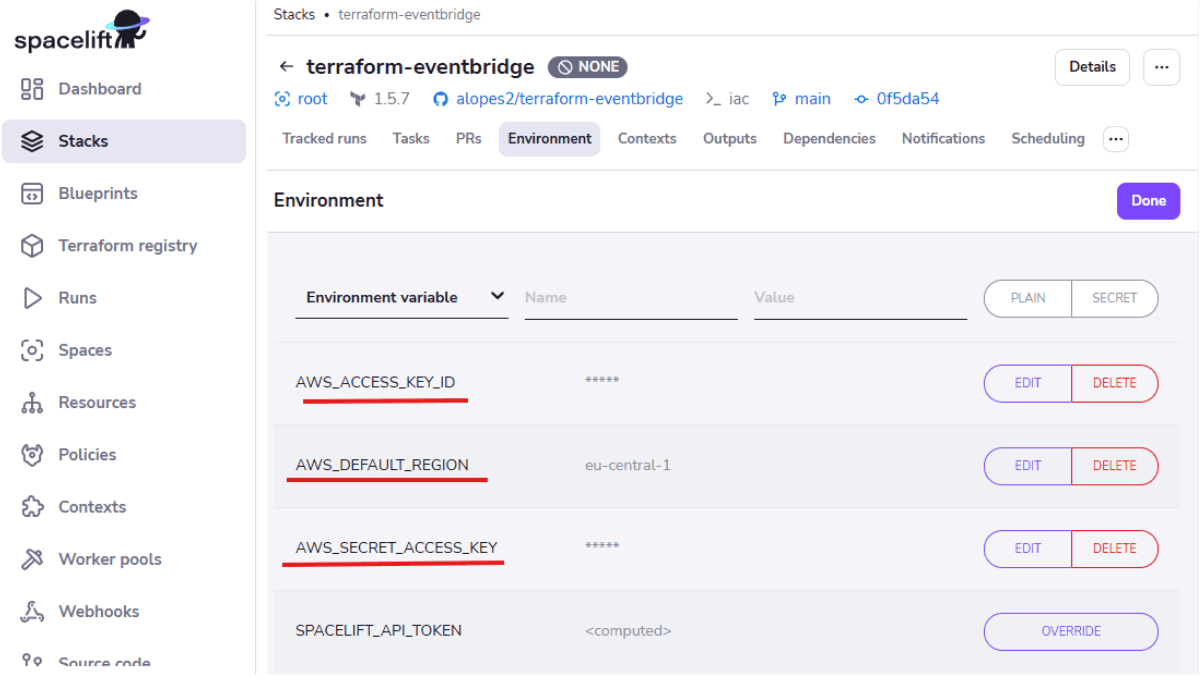Set new variable type to PLAIN
1200x681 pixels.
tap(1028, 298)
